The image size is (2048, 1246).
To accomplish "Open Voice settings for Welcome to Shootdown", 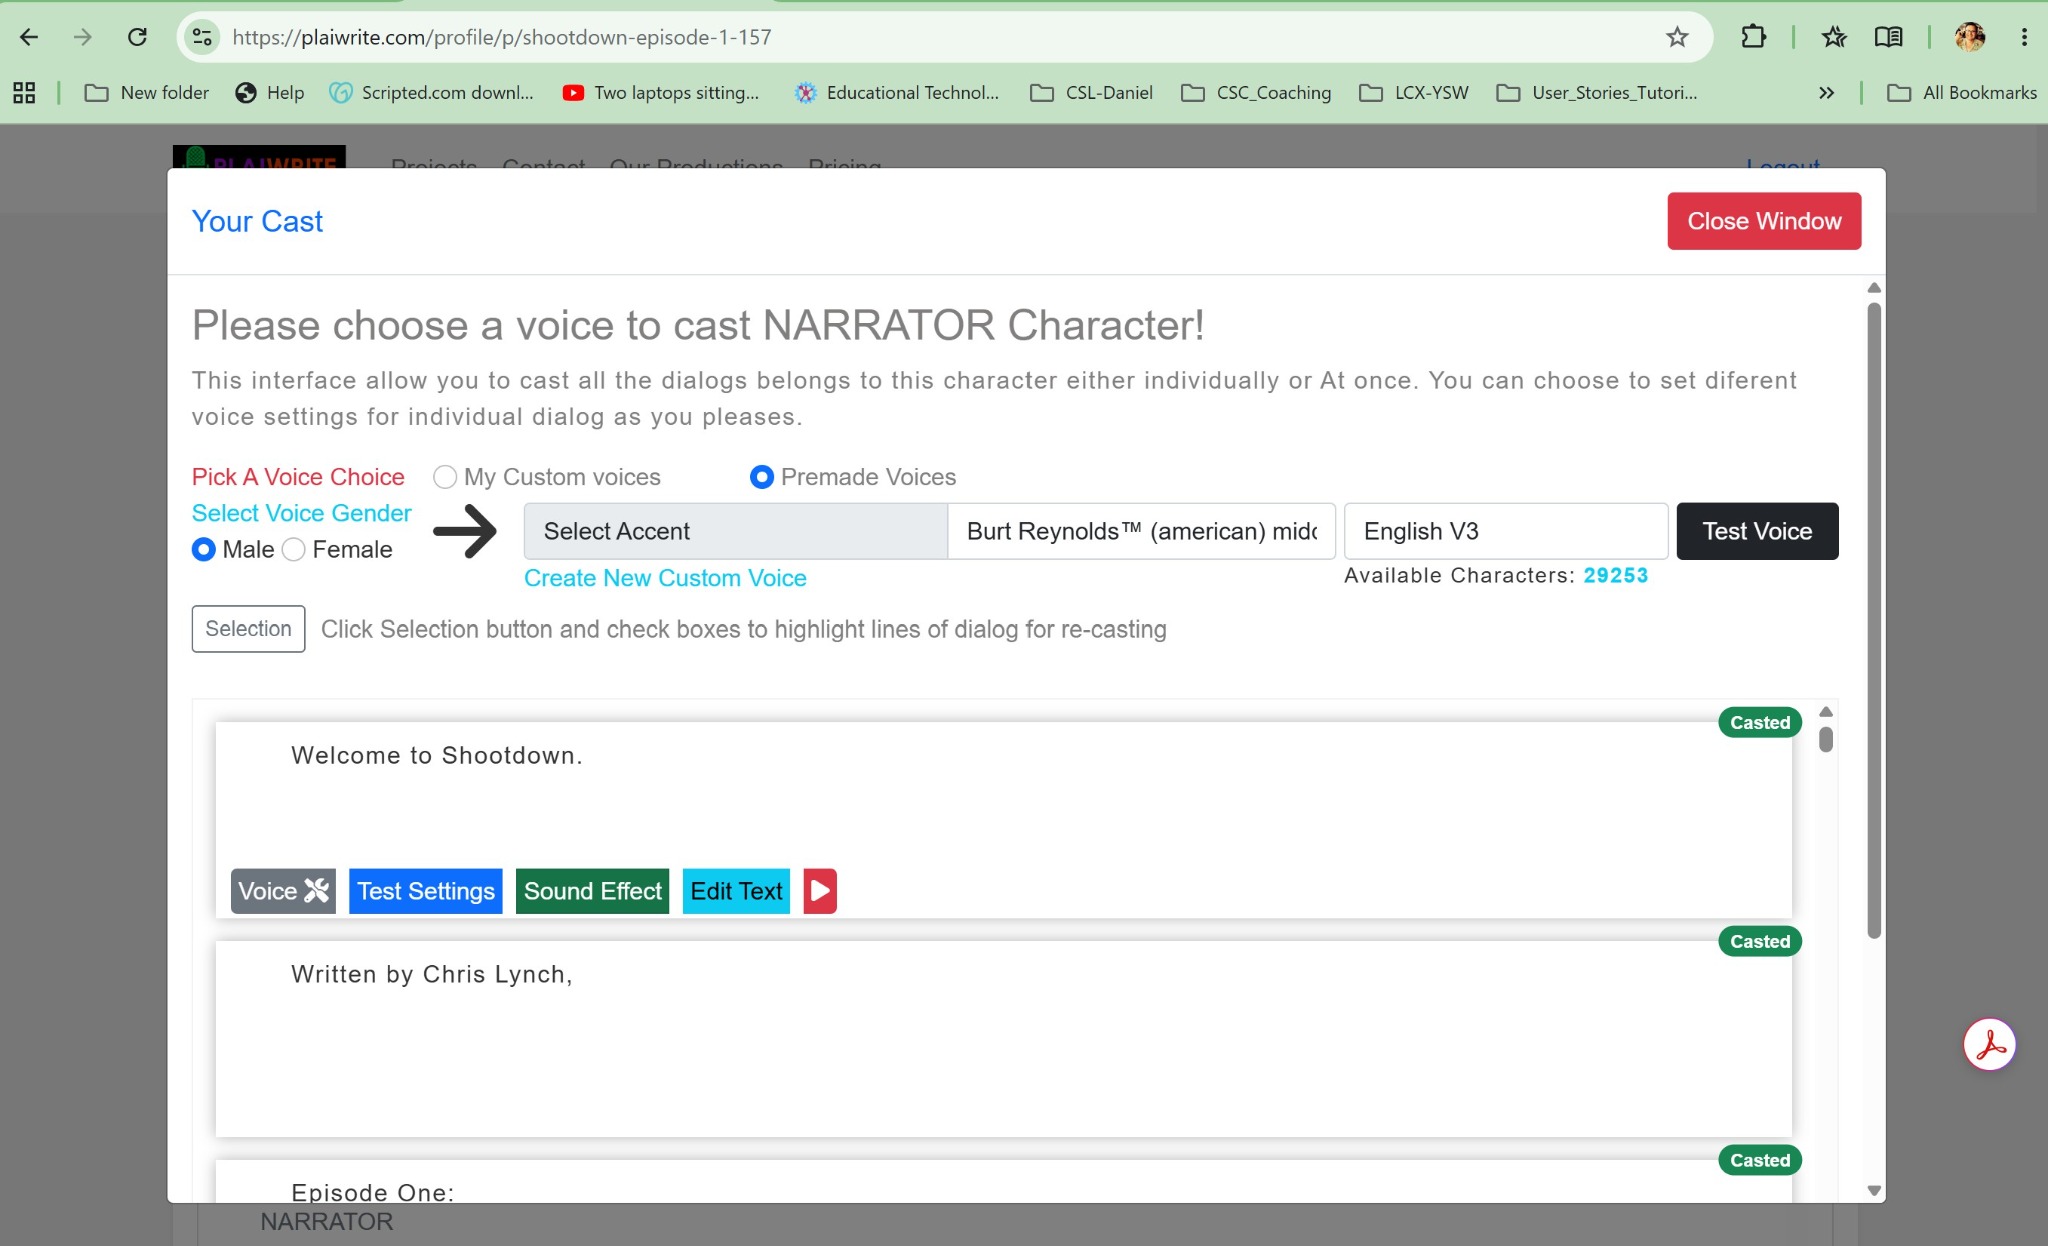I will 283,891.
